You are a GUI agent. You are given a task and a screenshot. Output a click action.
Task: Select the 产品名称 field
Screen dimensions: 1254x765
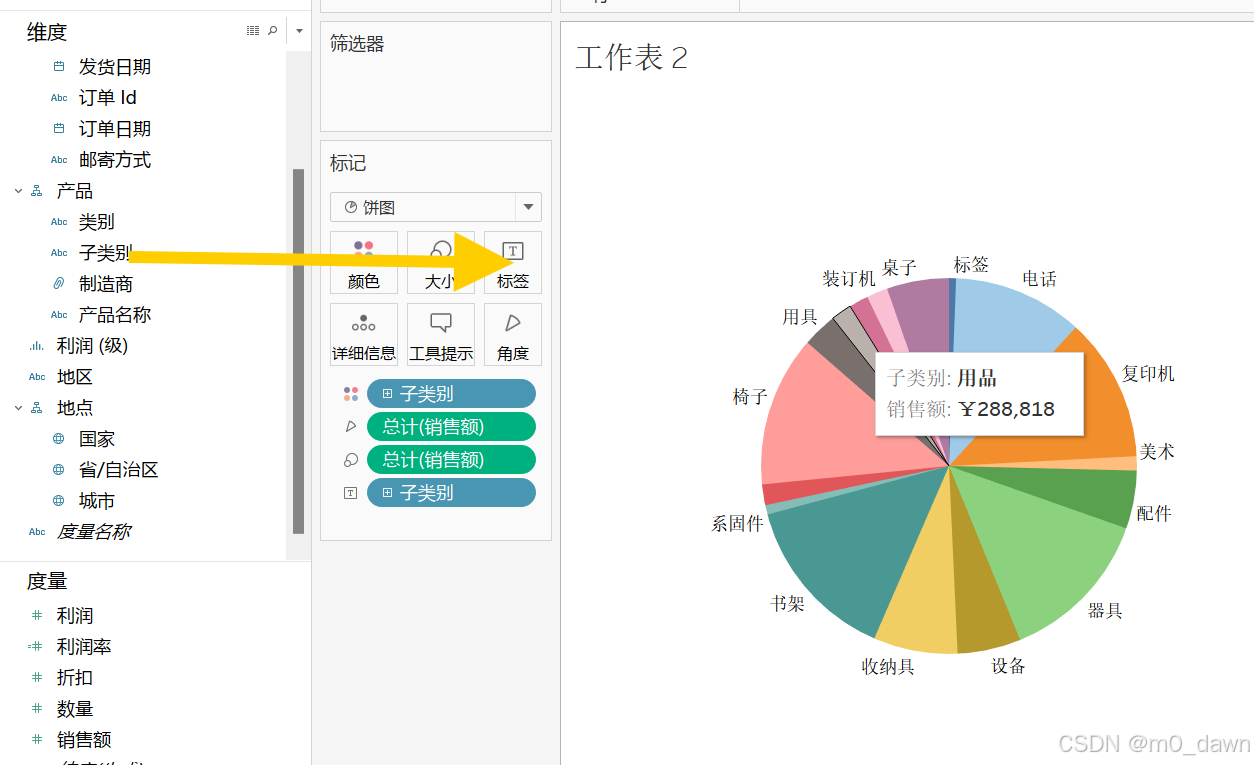pos(115,315)
